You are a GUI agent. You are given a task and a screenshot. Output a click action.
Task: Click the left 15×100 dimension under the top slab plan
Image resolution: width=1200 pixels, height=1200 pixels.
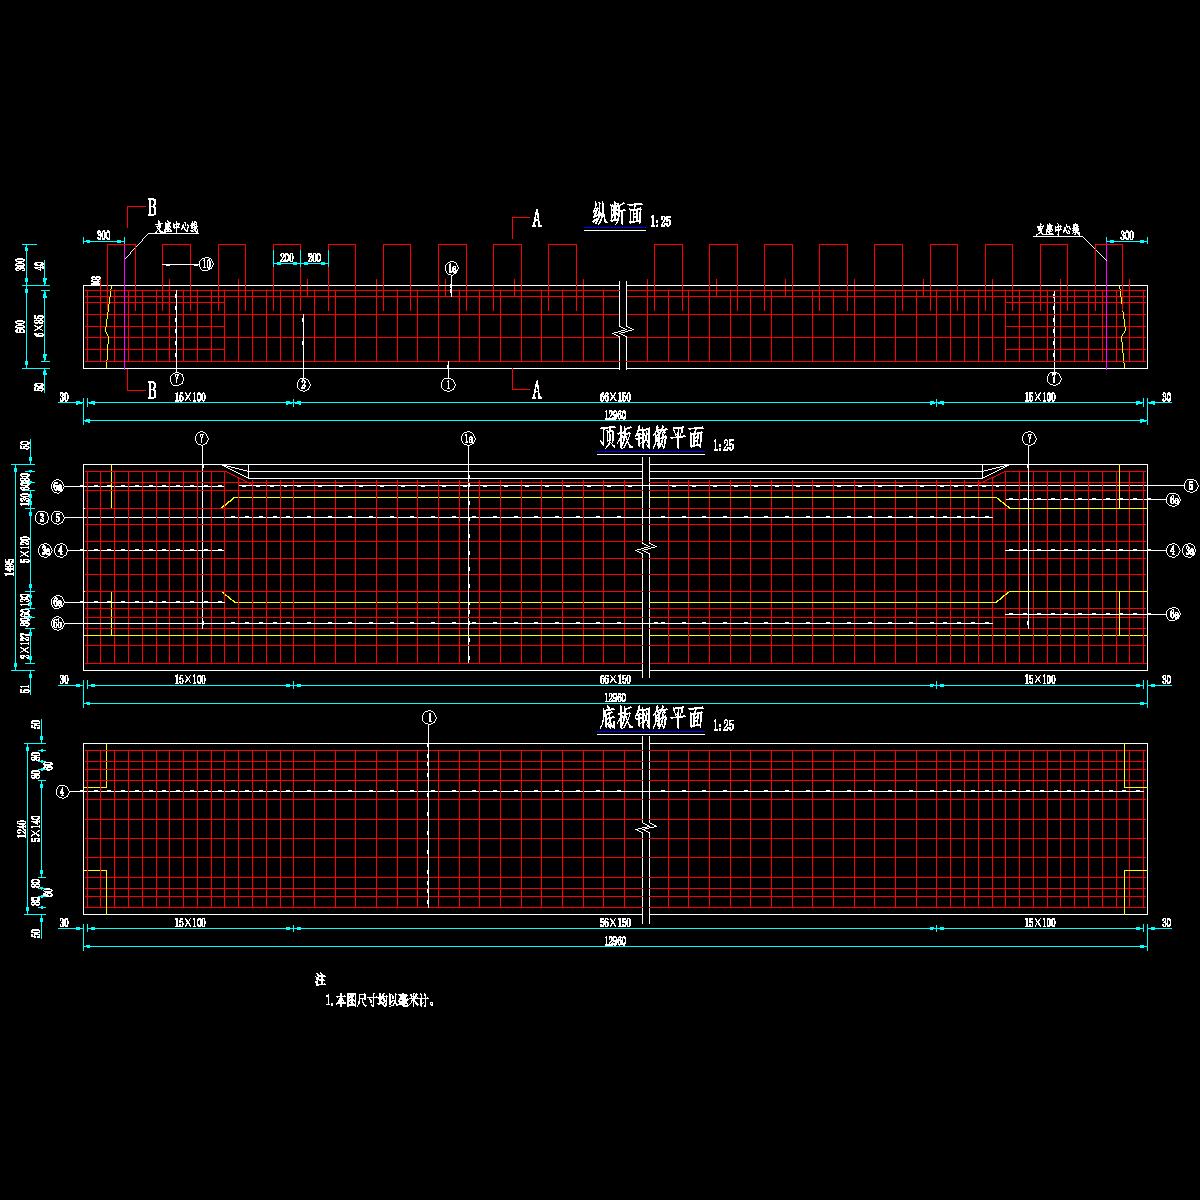coord(189,679)
